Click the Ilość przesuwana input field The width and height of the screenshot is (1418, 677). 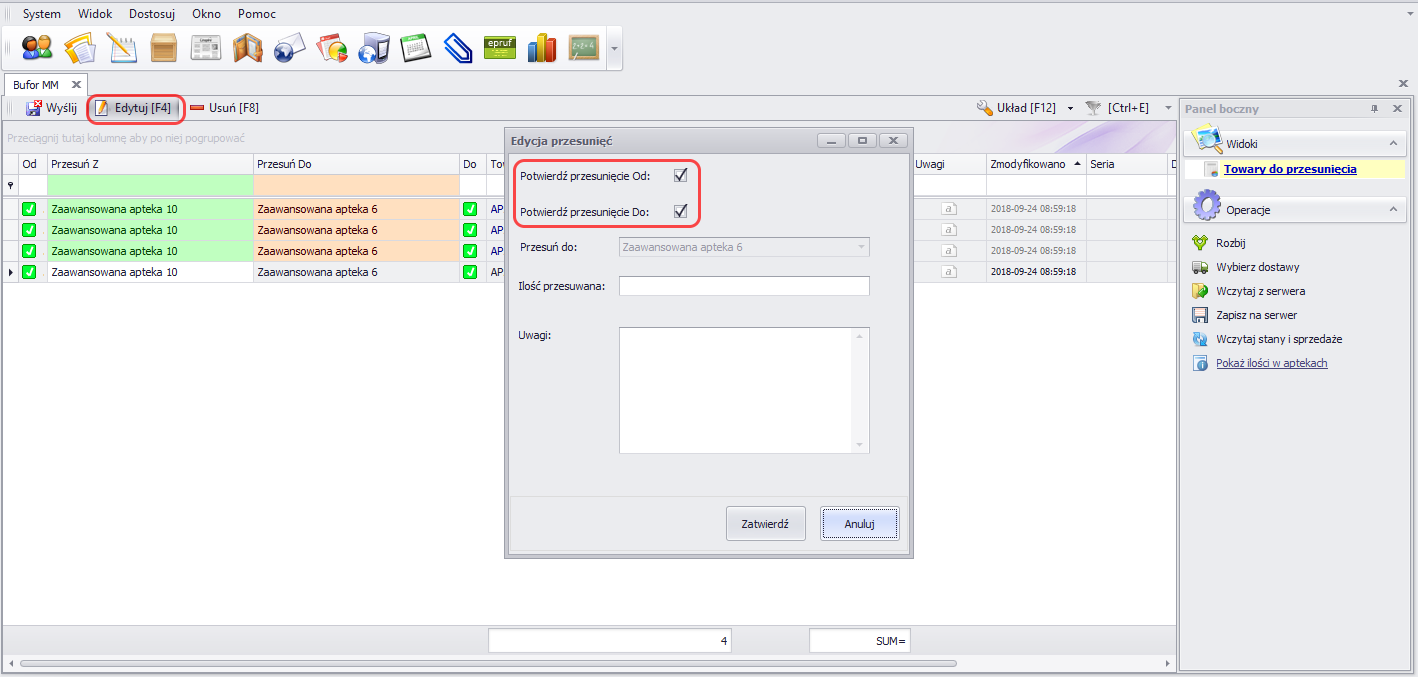click(x=744, y=287)
